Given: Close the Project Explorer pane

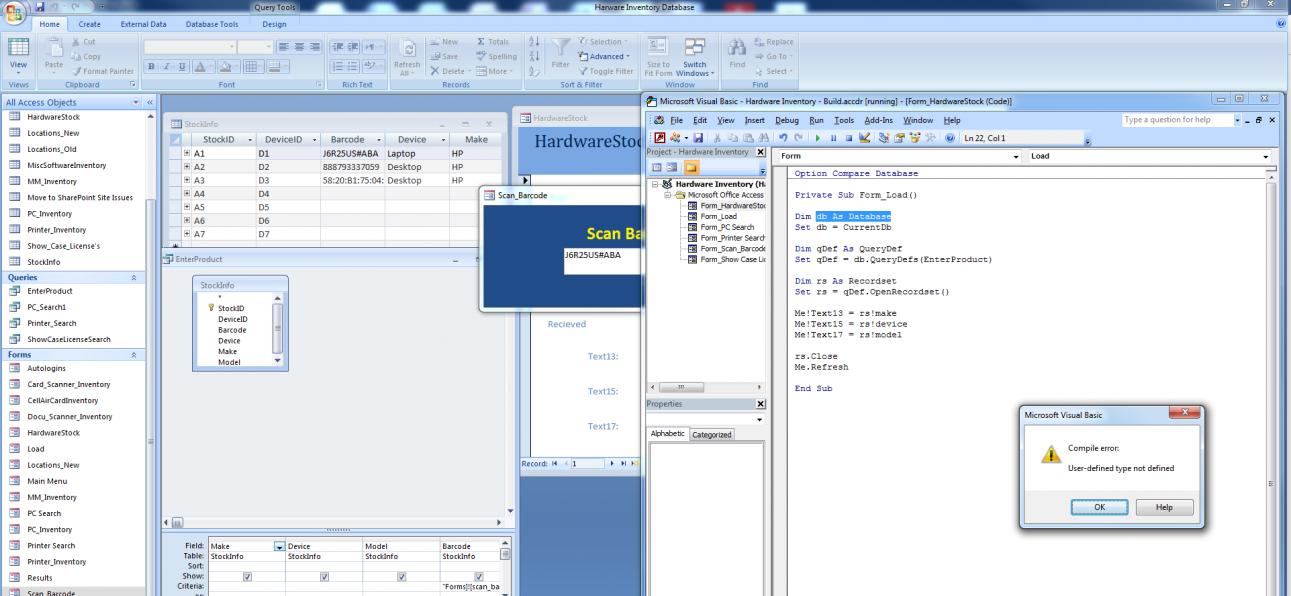Looking at the screenshot, I should point(760,152).
